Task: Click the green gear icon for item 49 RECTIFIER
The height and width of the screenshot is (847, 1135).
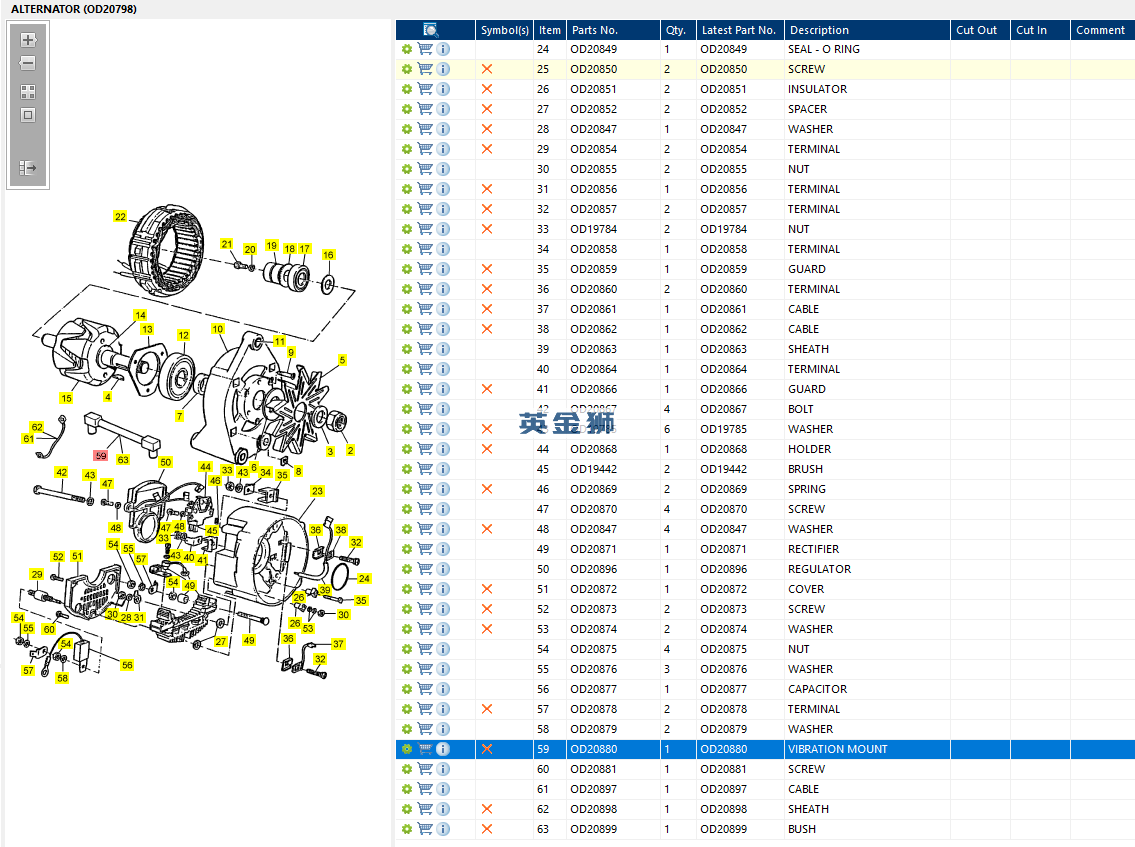Action: tap(407, 549)
